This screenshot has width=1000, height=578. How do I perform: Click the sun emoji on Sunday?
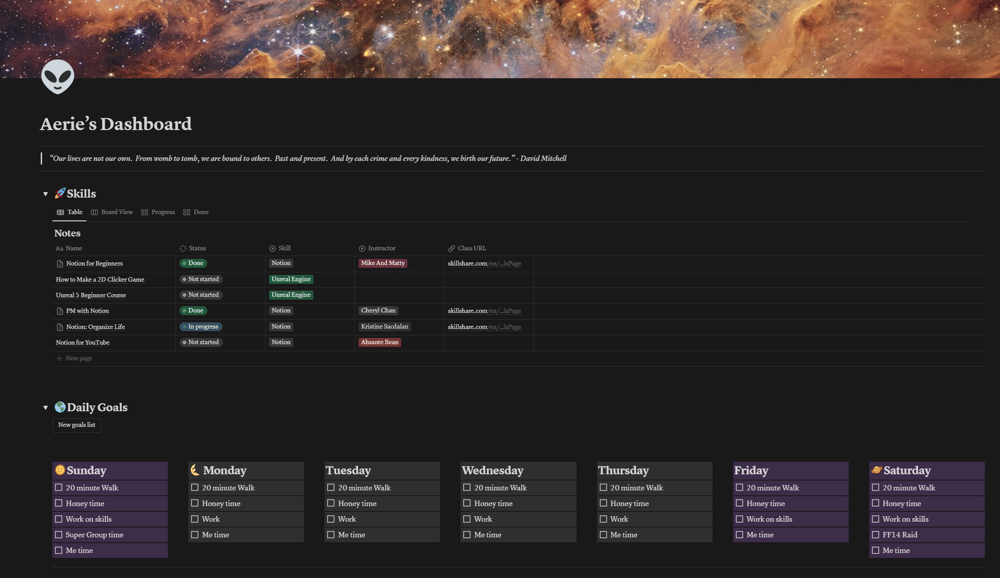[x=60, y=470]
